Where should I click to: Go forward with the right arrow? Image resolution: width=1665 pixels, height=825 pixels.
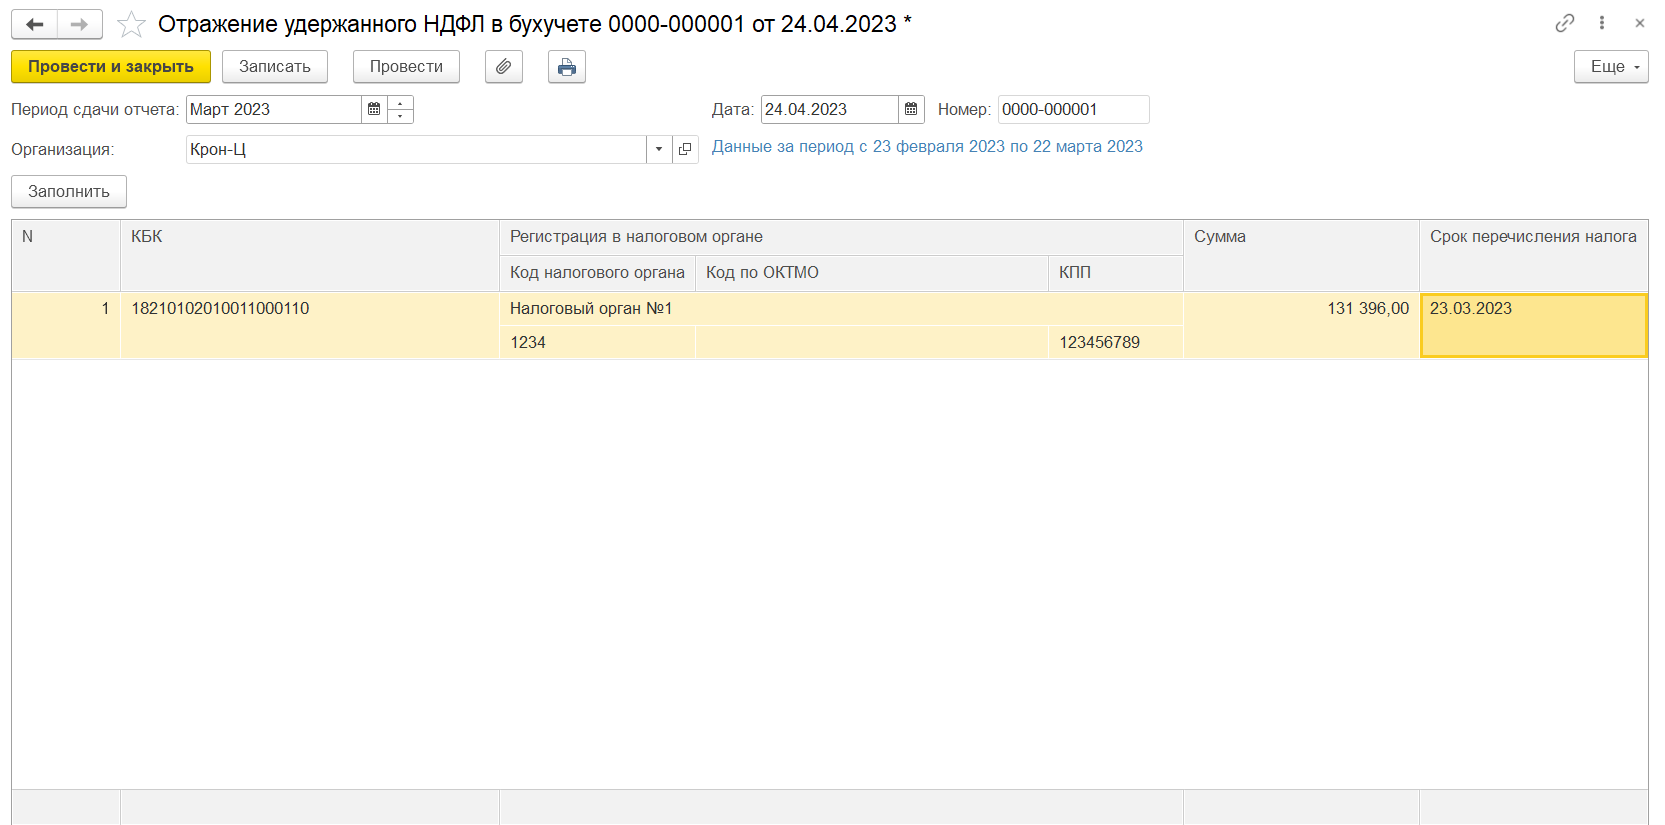[80, 24]
